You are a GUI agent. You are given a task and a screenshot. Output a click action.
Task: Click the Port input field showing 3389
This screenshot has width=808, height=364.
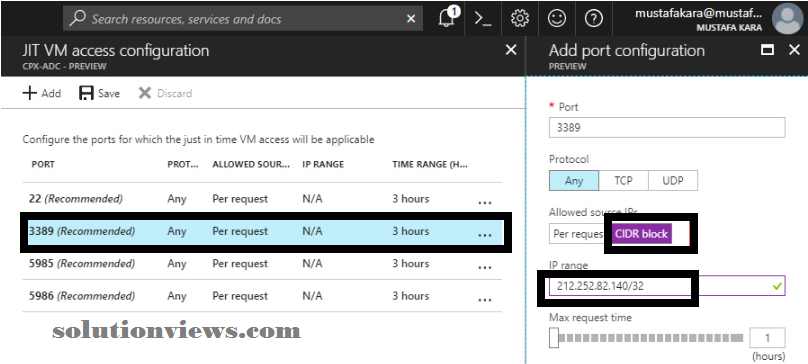coord(667,127)
